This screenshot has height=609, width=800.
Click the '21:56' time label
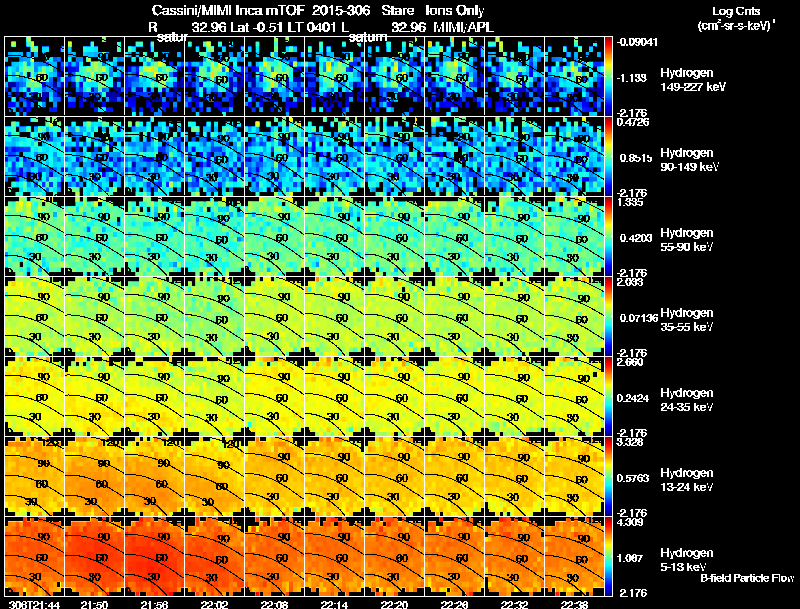click(154, 604)
